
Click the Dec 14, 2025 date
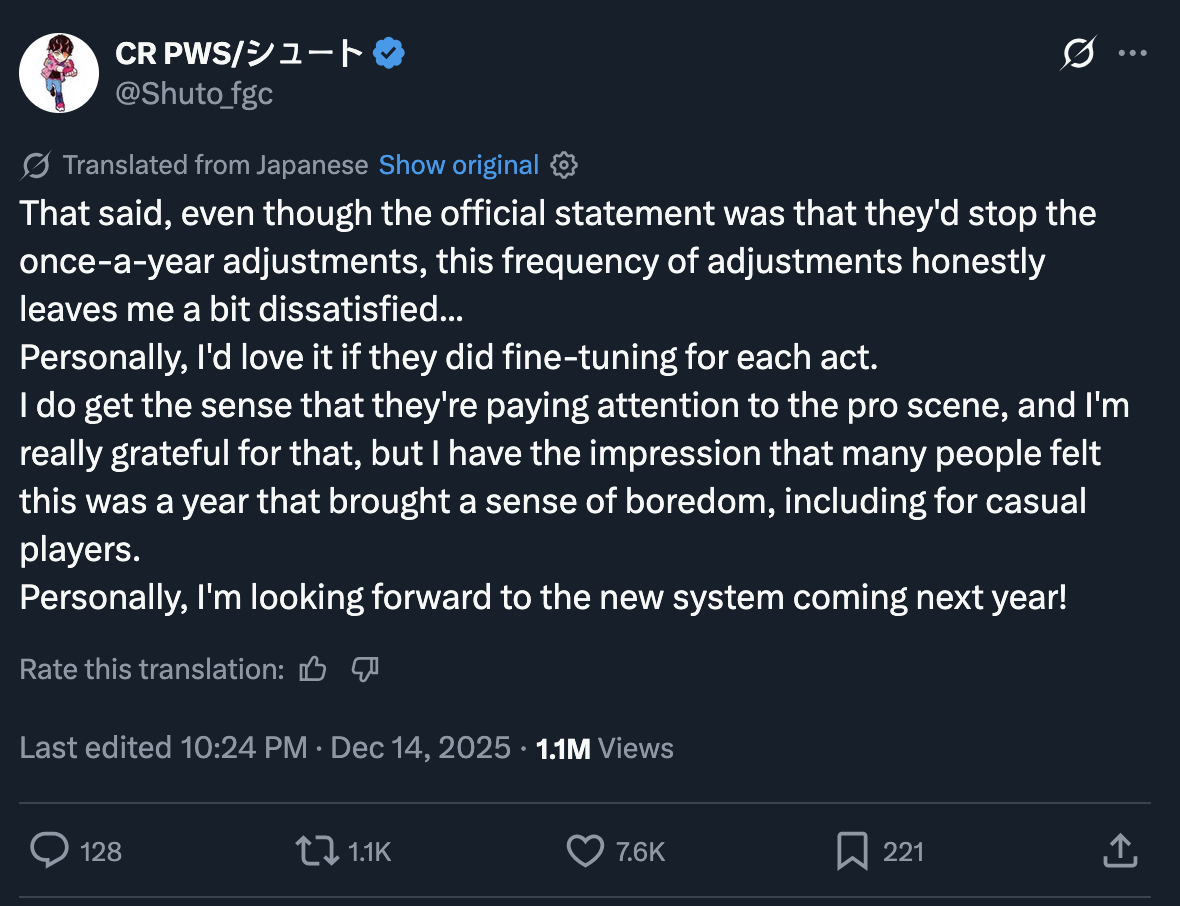coord(421,748)
